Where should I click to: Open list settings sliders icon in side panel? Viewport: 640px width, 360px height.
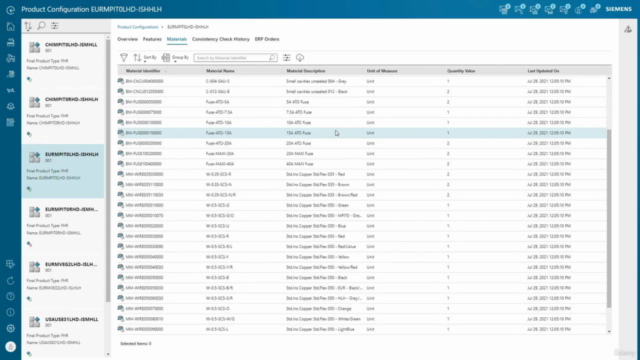pyautogui.click(x=55, y=26)
